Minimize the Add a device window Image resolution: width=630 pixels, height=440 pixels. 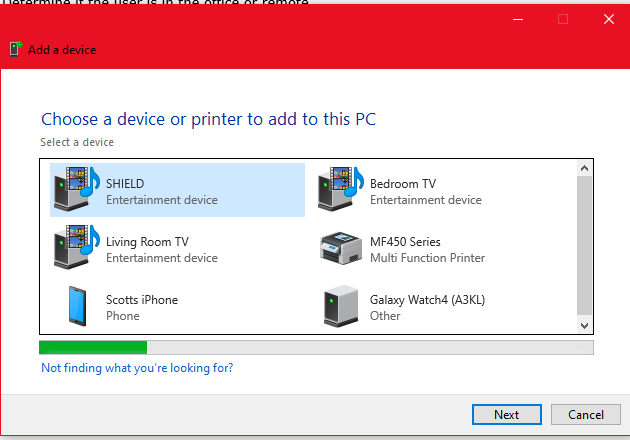click(x=518, y=19)
